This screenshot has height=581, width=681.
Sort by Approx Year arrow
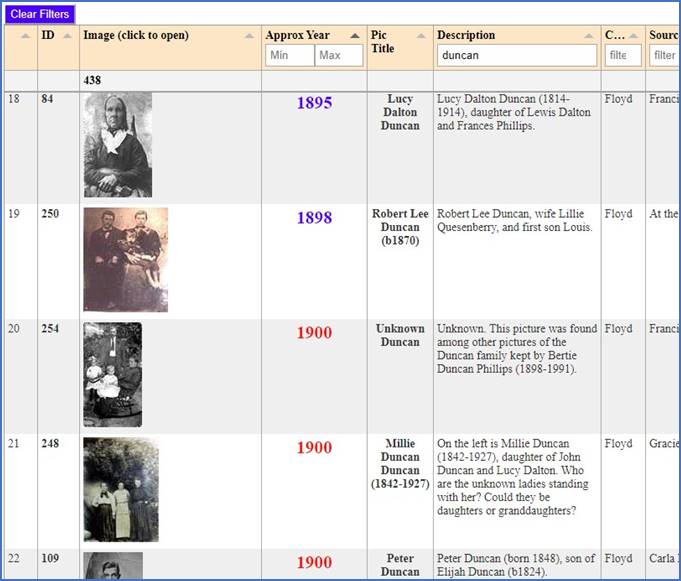(x=355, y=36)
